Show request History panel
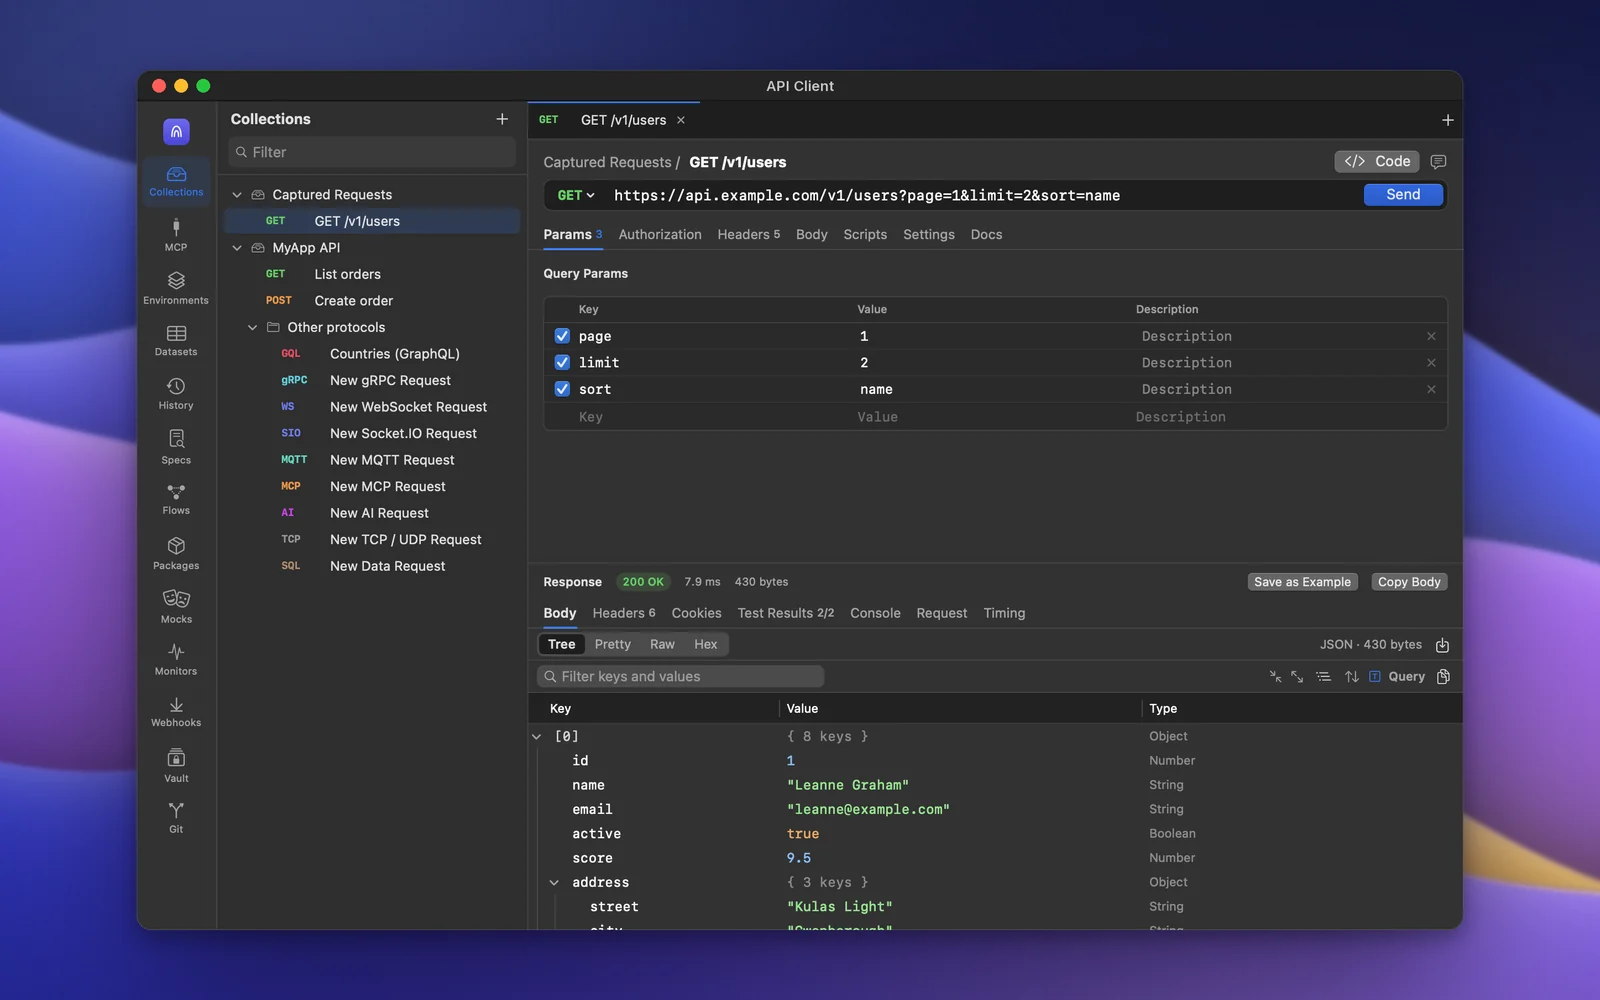Viewport: 1600px width, 1000px height. (176, 394)
